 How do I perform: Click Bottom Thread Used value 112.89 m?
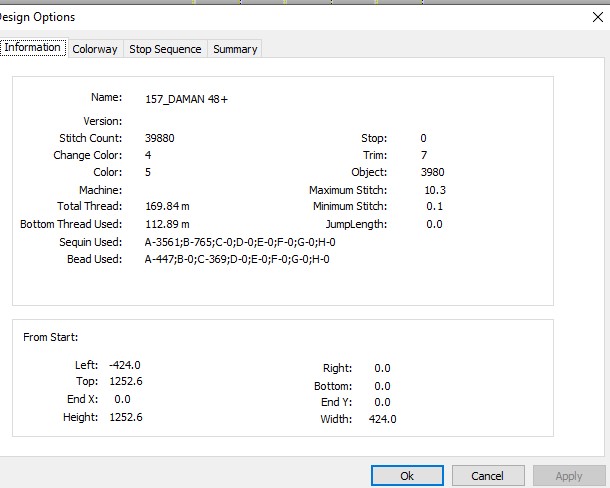(x=167, y=224)
